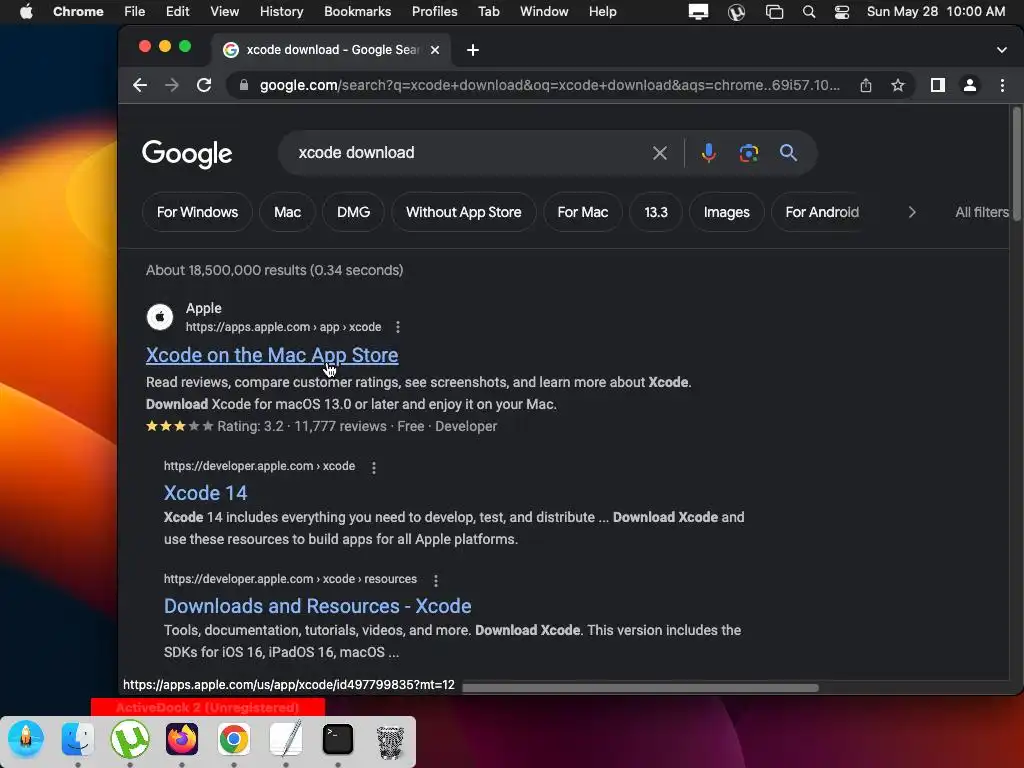Click the Google logo
The width and height of the screenshot is (1024, 768).
(x=187, y=154)
